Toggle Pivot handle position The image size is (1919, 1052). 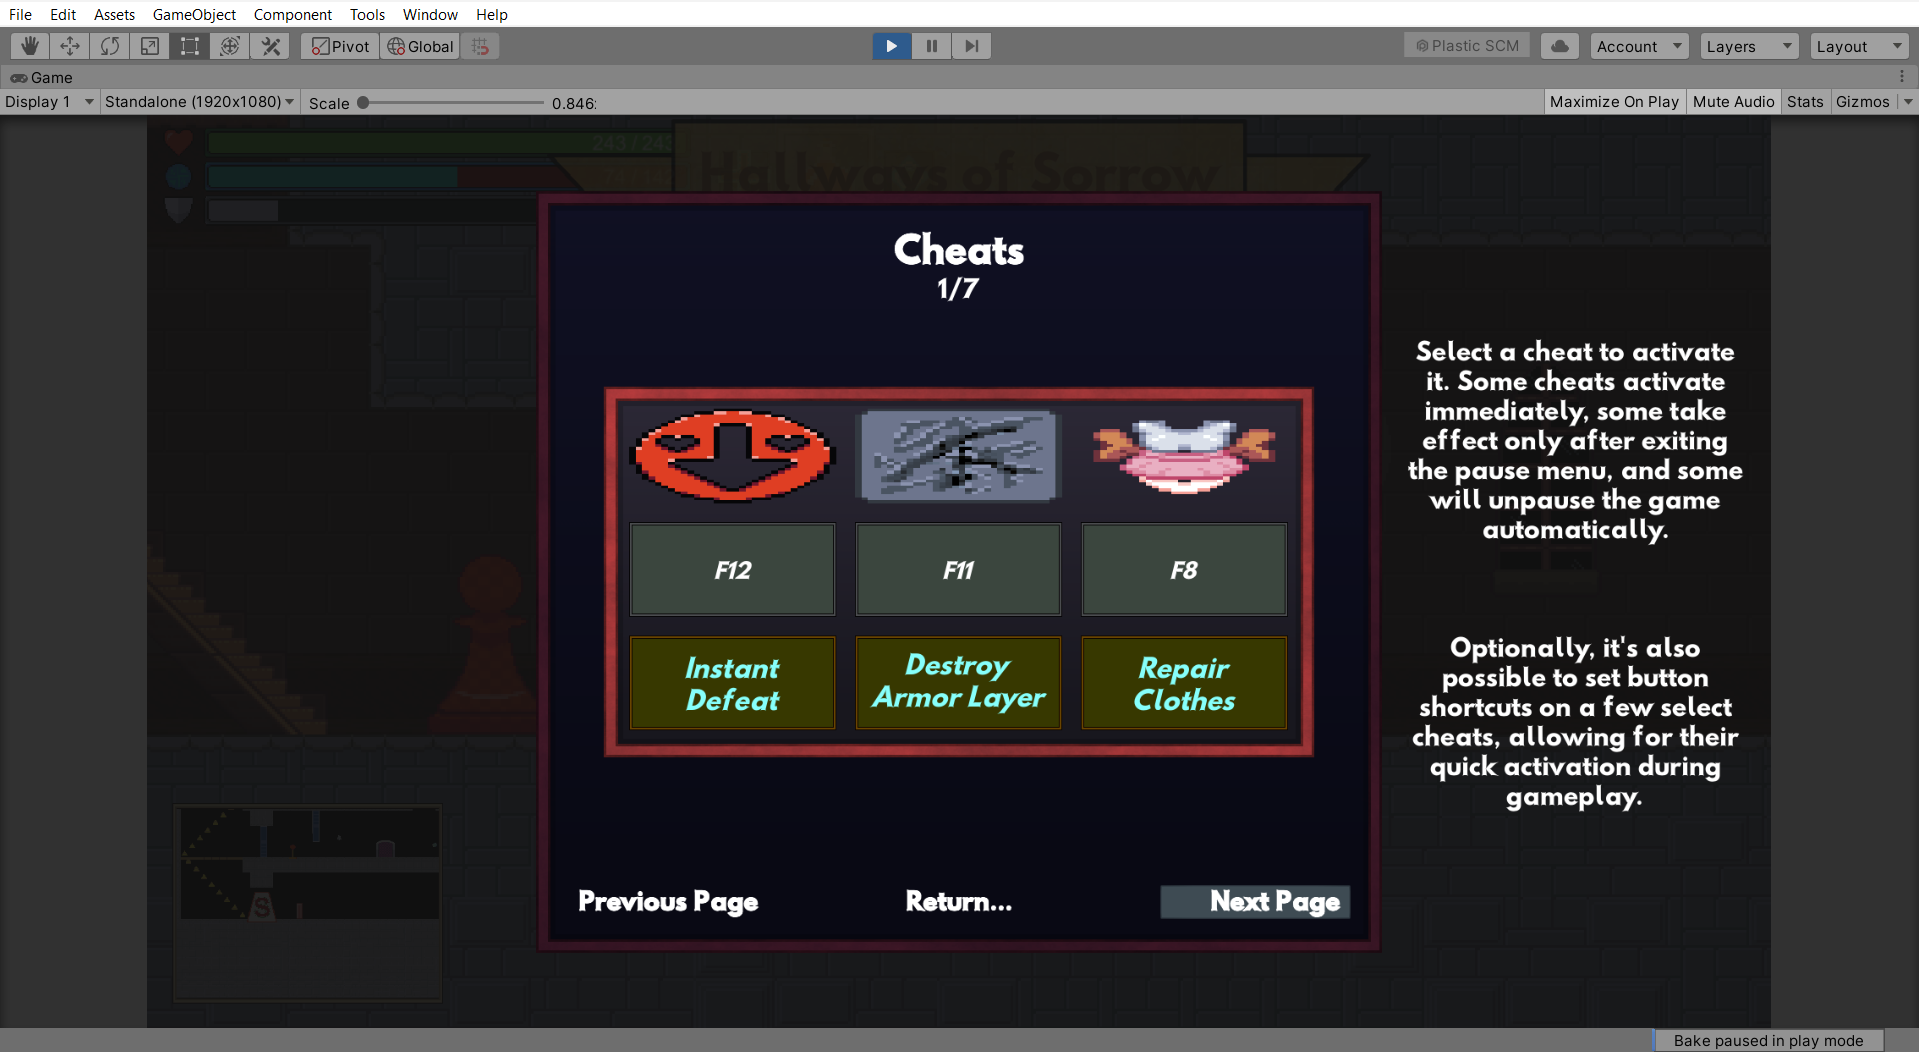tap(340, 46)
